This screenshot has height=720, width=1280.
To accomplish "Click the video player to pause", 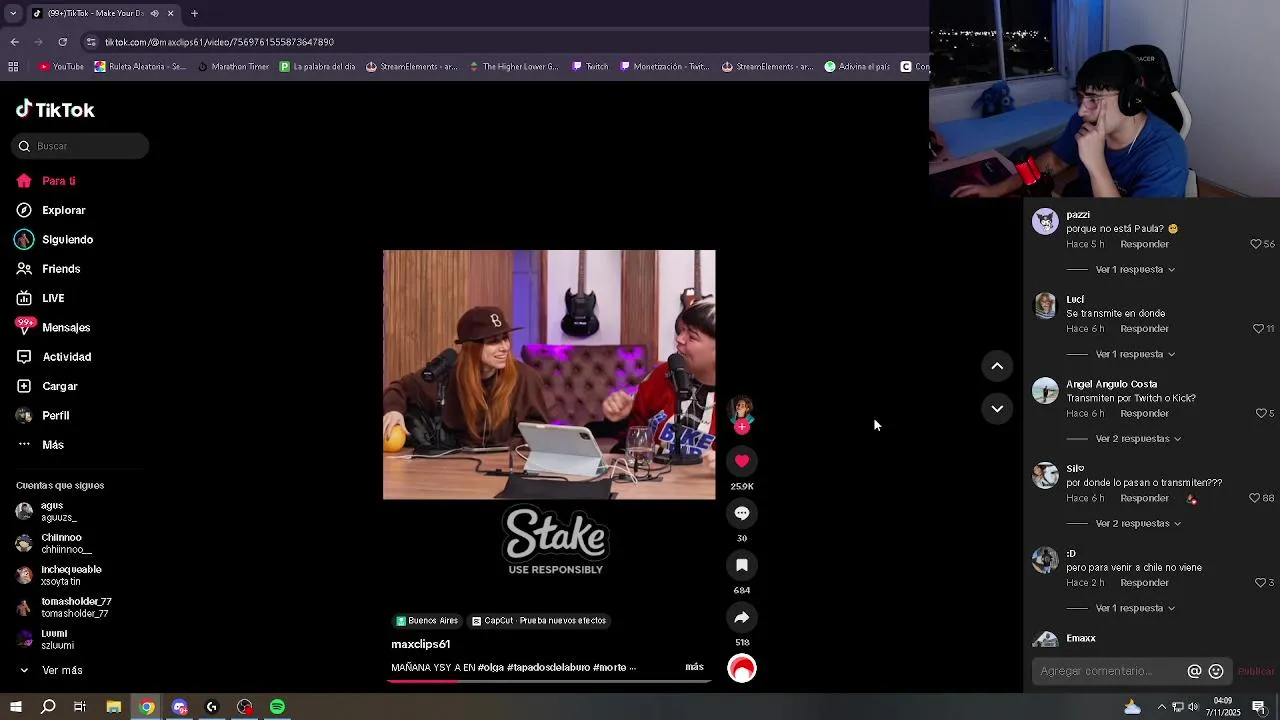I will click(x=549, y=374).
